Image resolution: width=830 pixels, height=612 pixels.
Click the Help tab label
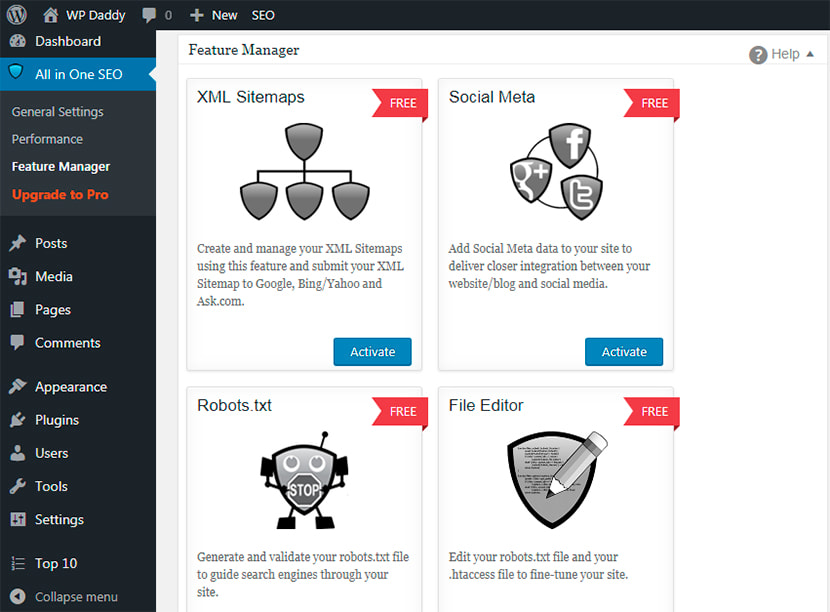tap(785, 54)
